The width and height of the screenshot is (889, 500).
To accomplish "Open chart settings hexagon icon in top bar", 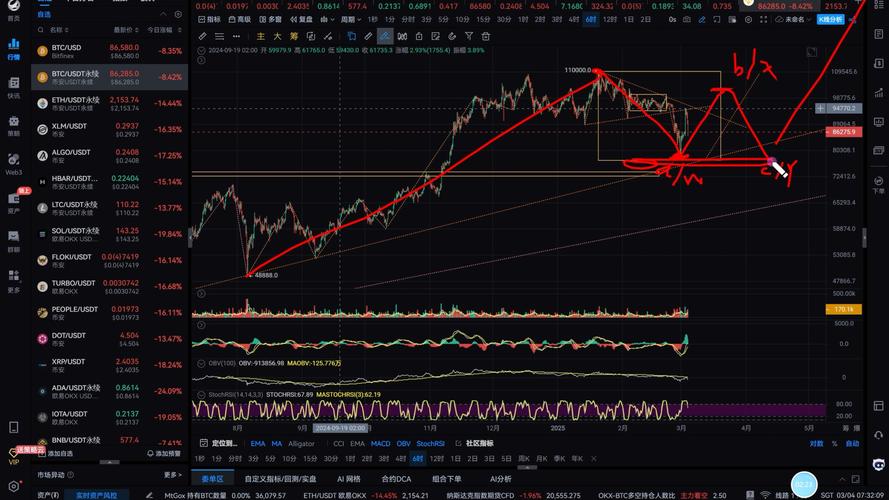I will (748, 19).
